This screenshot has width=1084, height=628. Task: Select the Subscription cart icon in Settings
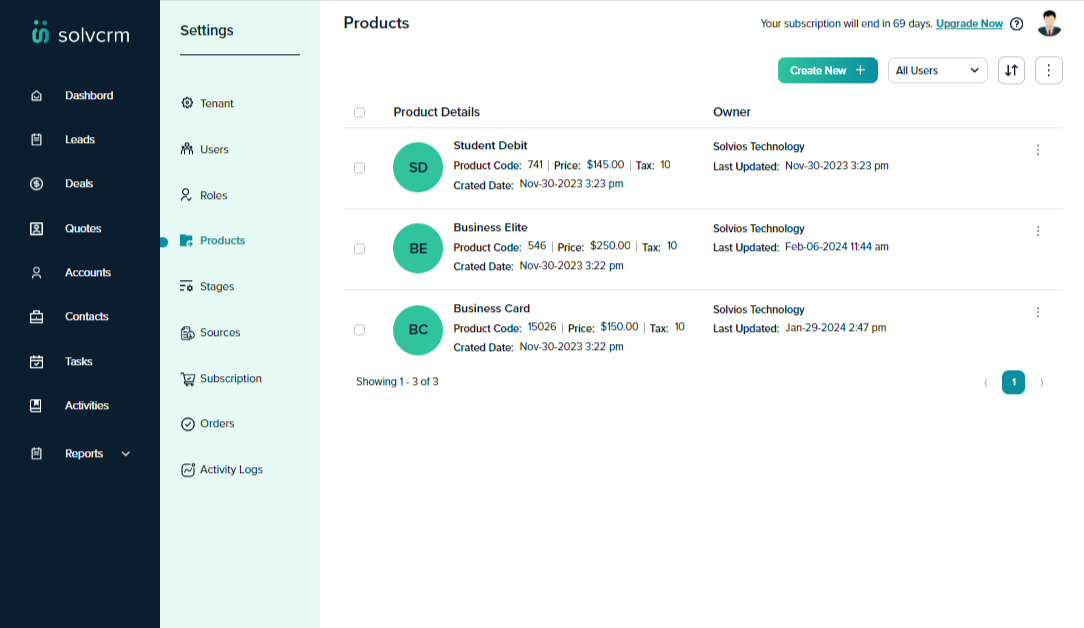tap(188, 378)
